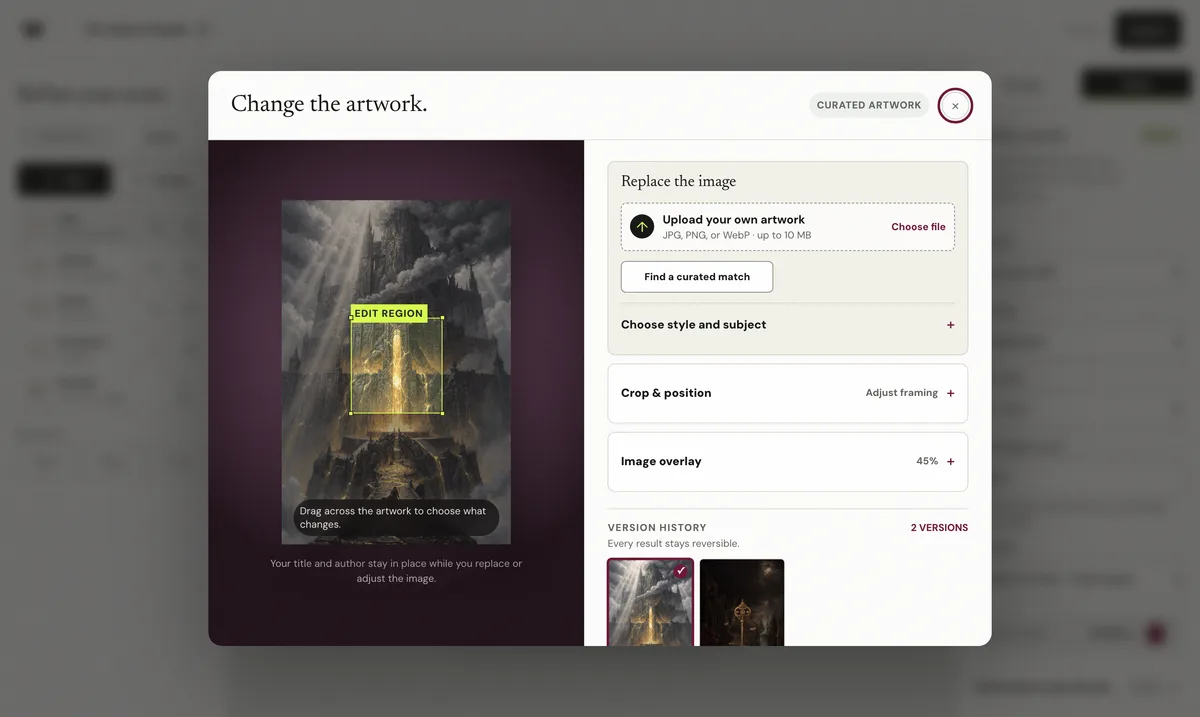
Task: Select the dark key version thumbnail
Action: coord(742,602)
